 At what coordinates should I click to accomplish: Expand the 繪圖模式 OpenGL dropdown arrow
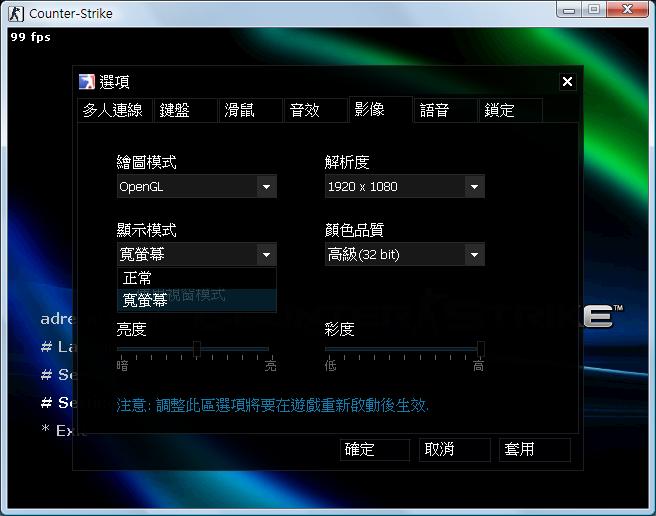point(266,187)
